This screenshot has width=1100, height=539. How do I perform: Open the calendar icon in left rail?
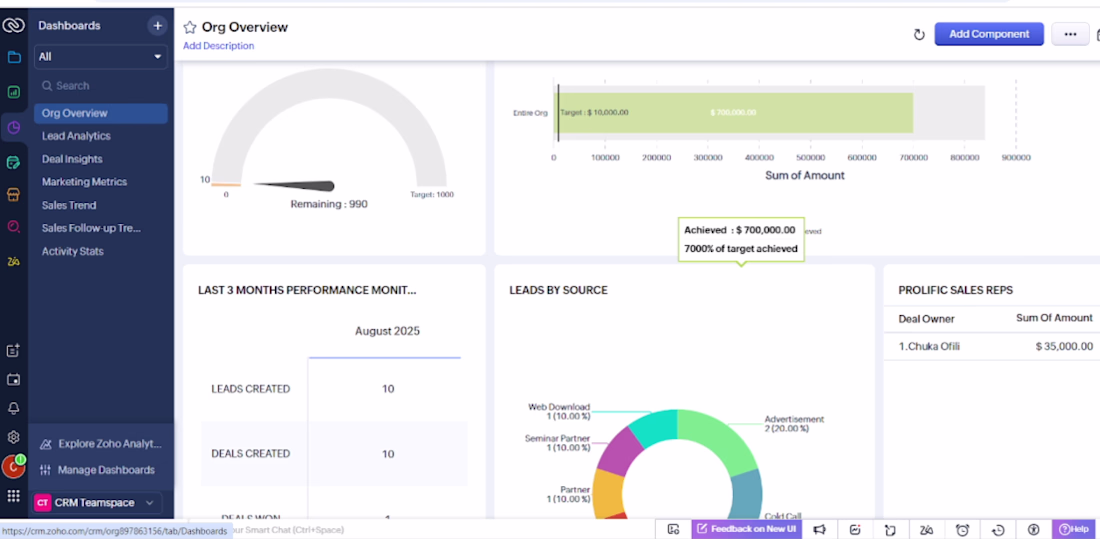(13, 380)
